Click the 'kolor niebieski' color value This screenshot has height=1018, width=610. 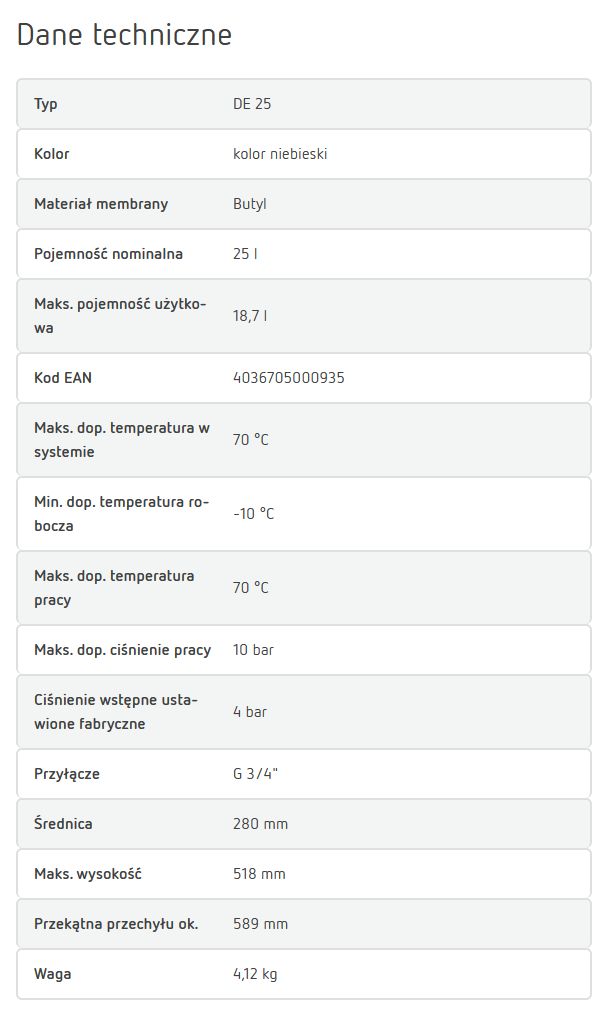click(x=280, y=154)
